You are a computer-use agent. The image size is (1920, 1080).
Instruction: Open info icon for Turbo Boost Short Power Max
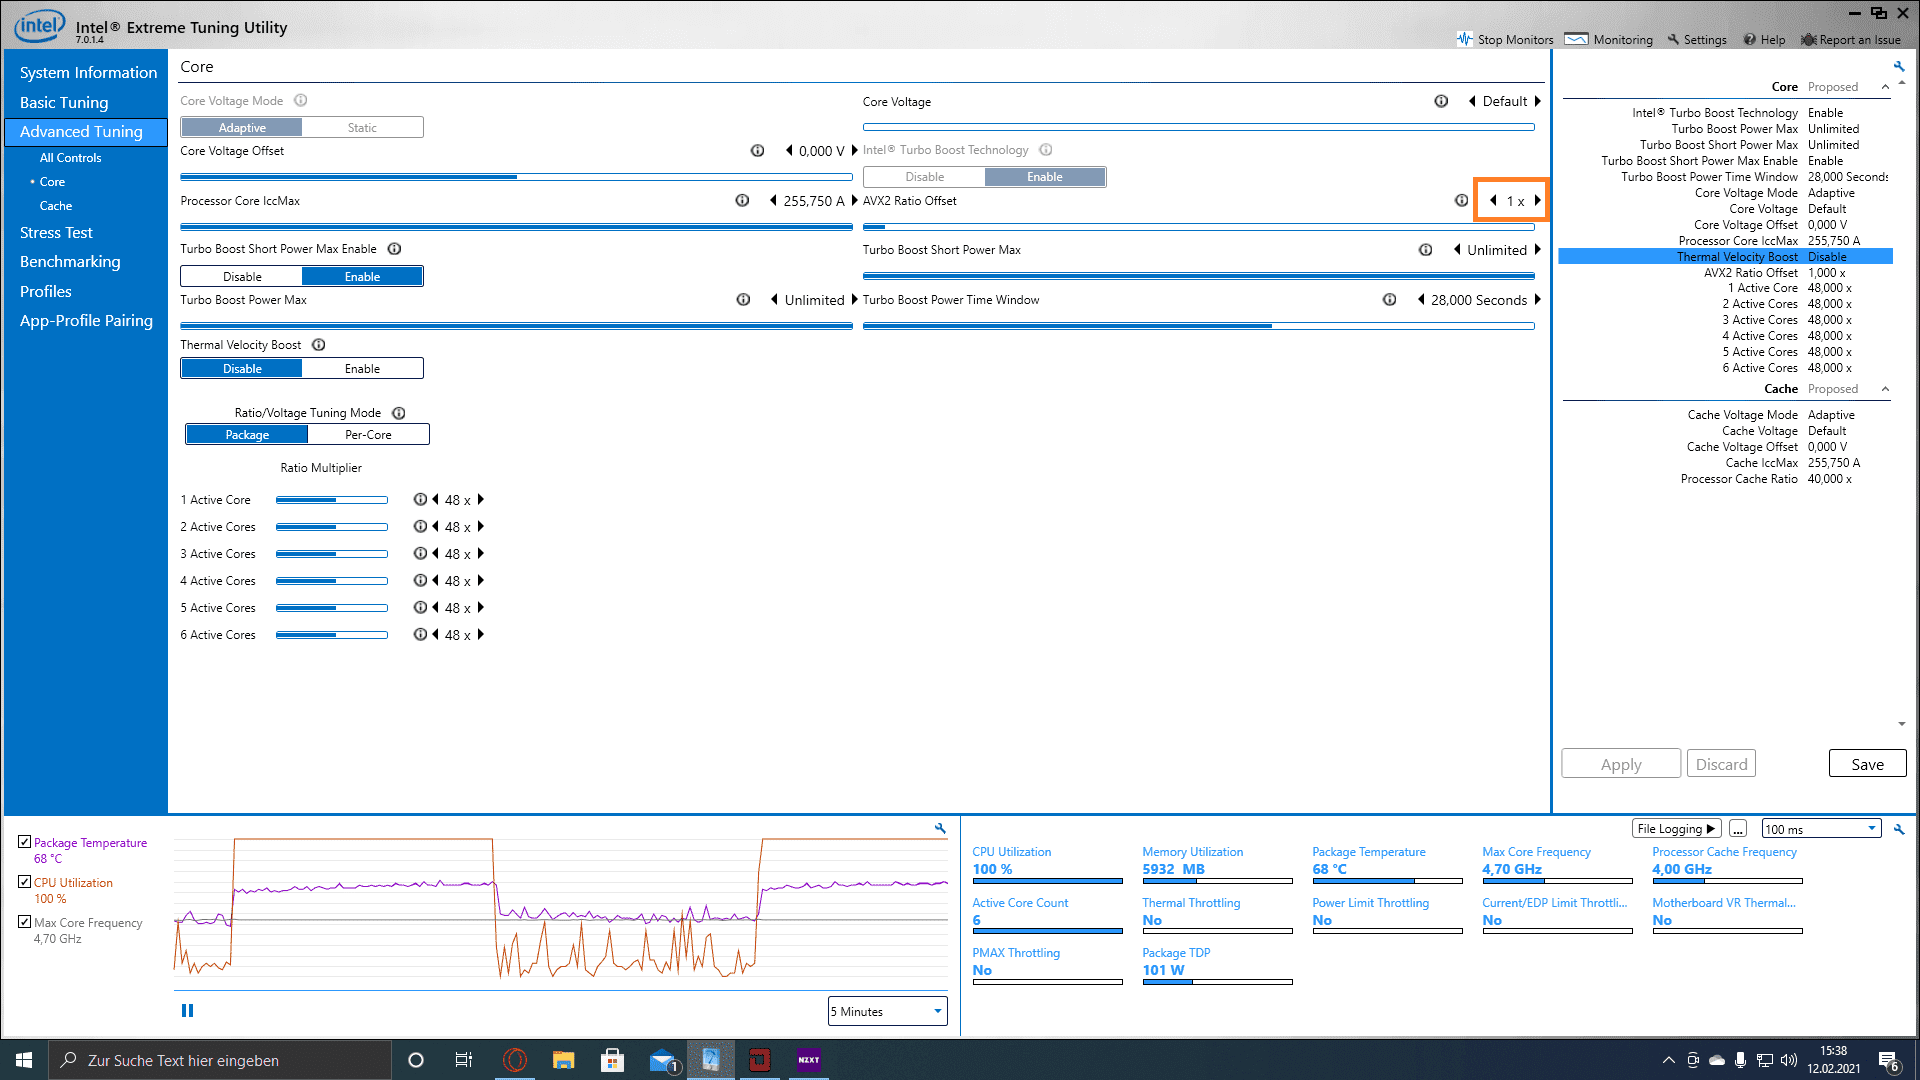(1426, 250)
